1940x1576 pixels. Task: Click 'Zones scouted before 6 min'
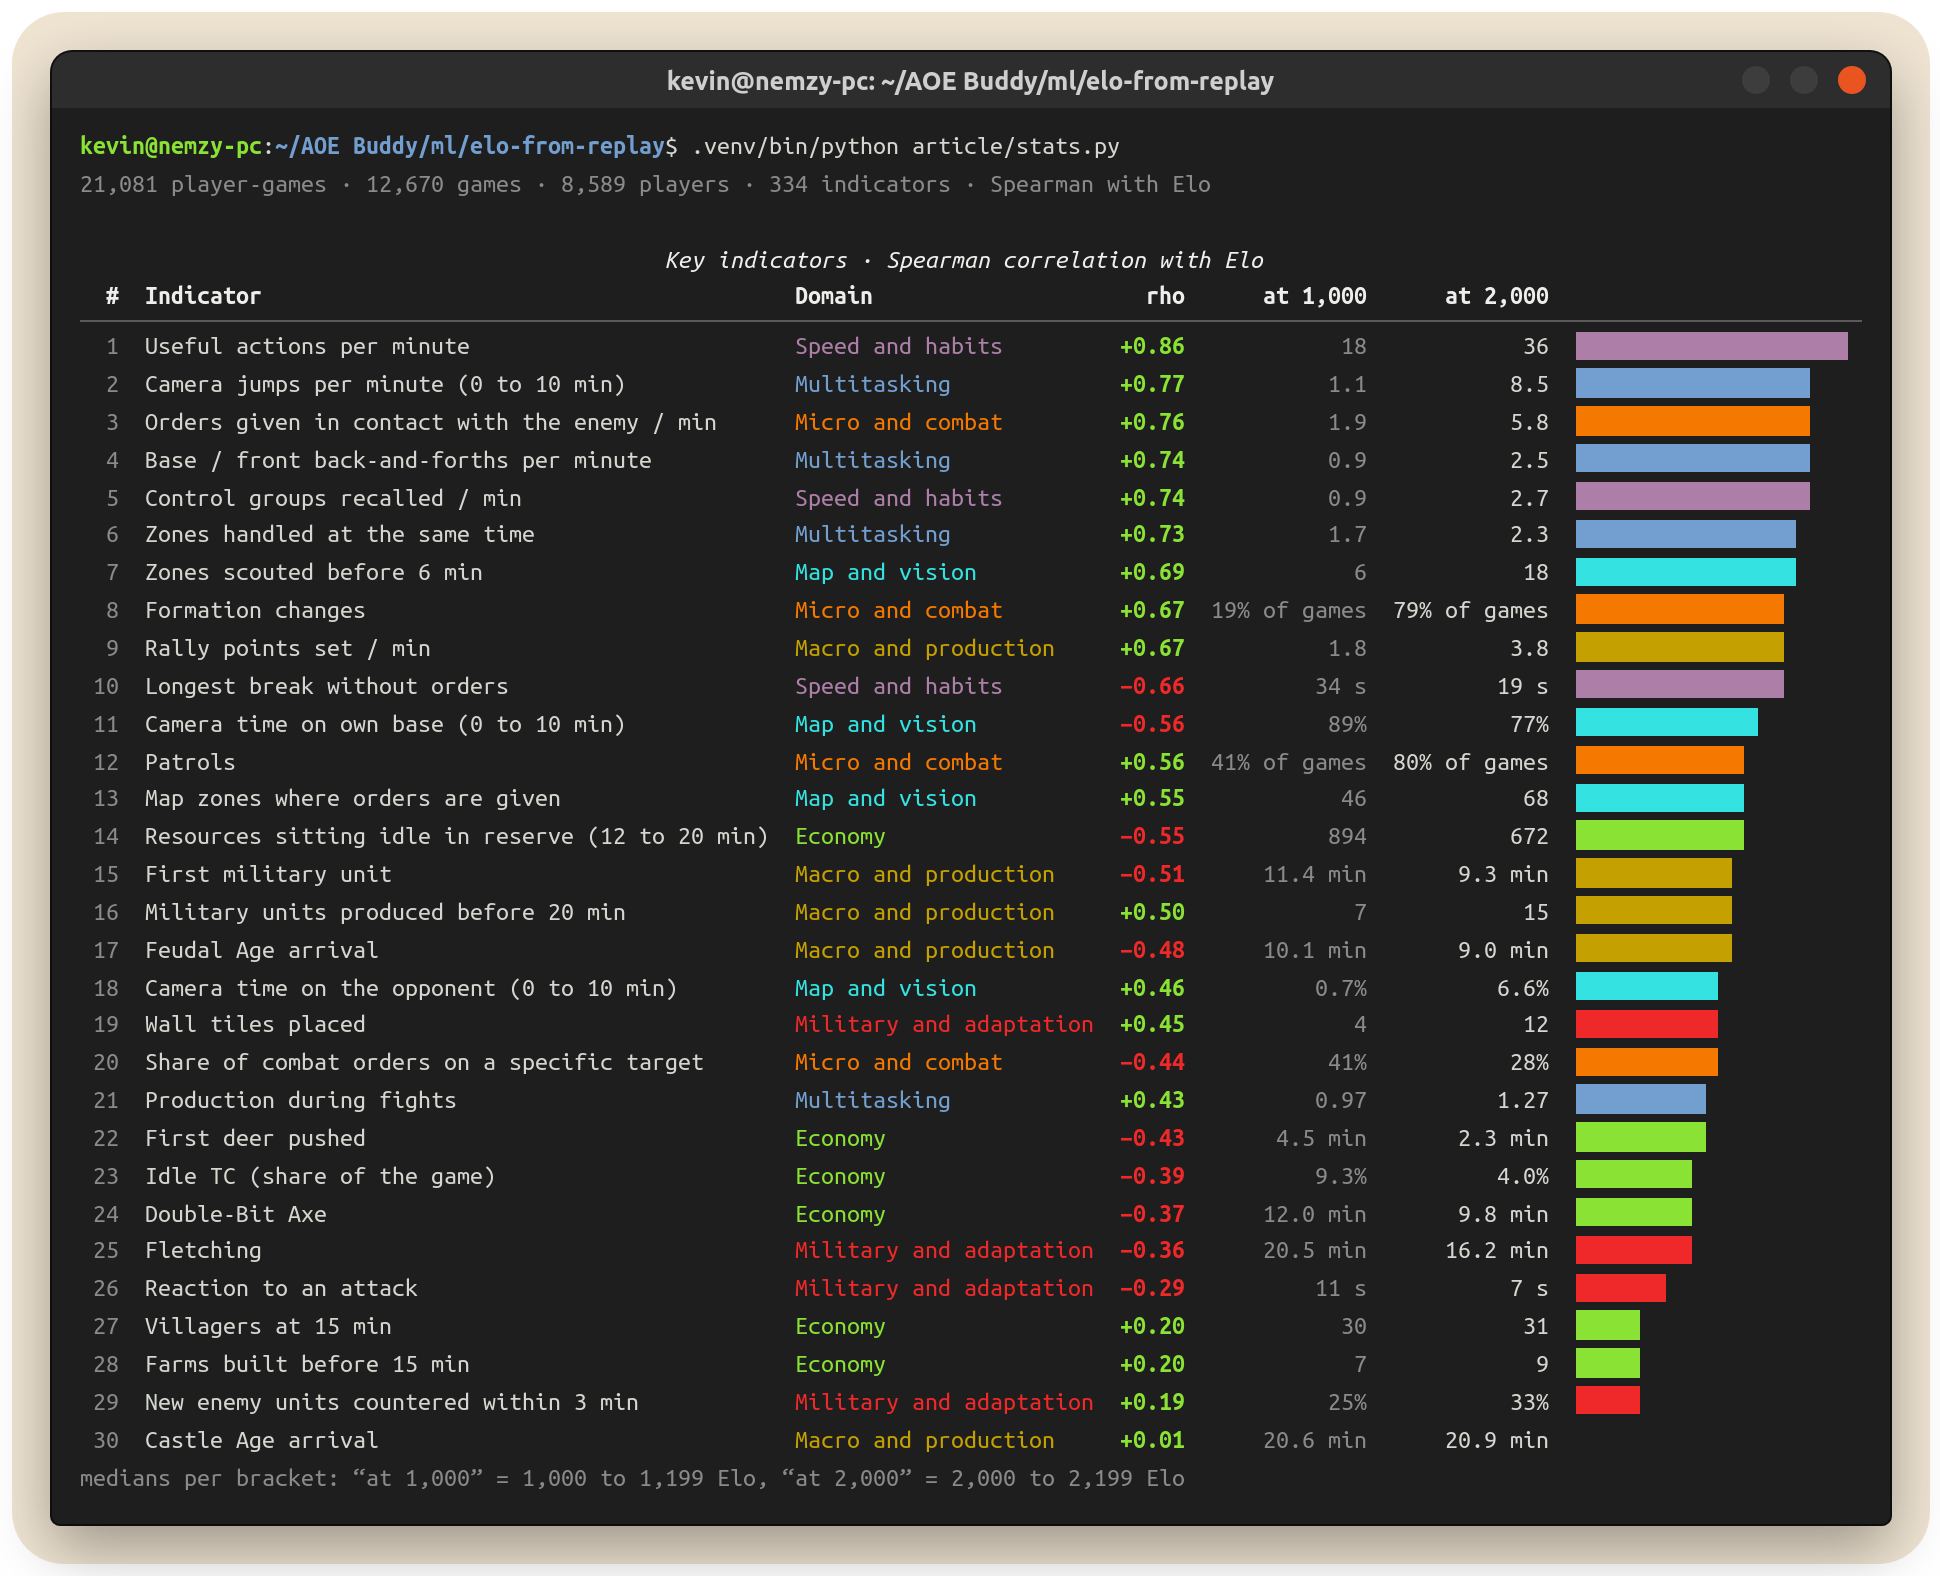click(313, 572)
